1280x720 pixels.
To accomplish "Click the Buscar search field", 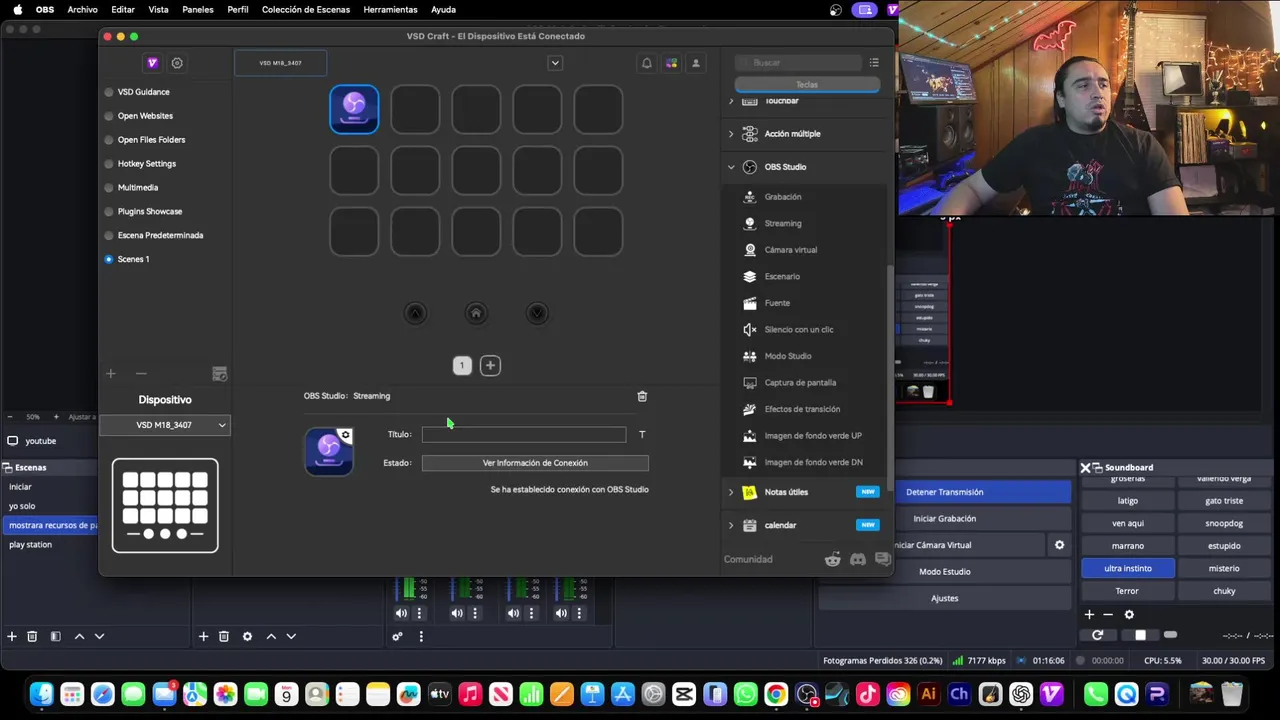I will 799,63.
